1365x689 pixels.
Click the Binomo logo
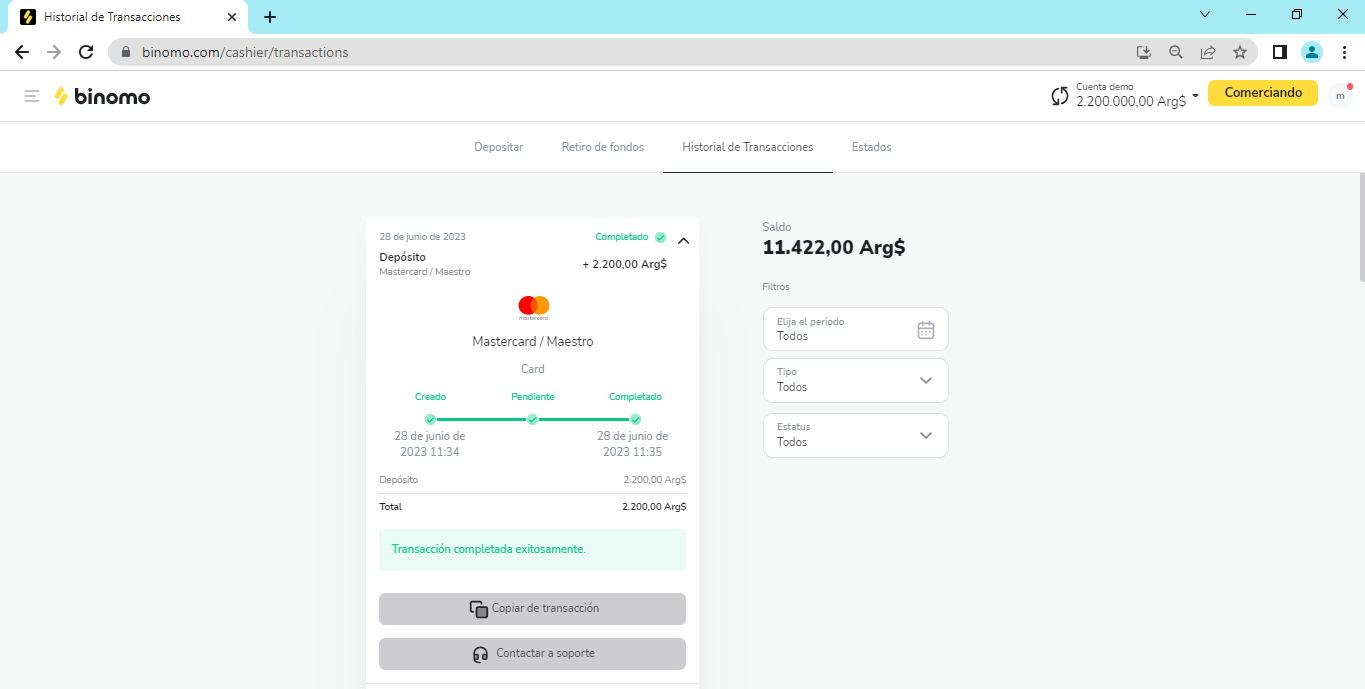pyautogui.click(x=102, y=96)
